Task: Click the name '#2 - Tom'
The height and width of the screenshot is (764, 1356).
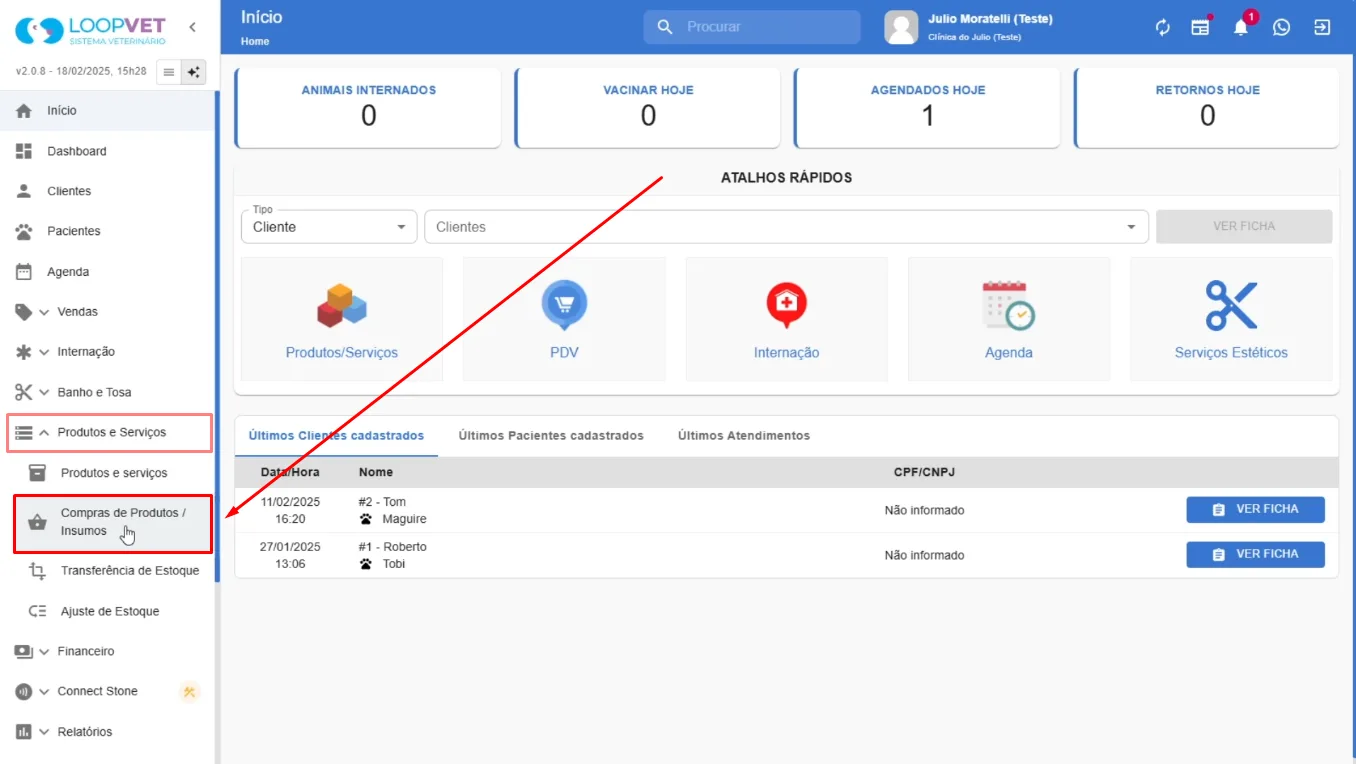Action: 382,502
